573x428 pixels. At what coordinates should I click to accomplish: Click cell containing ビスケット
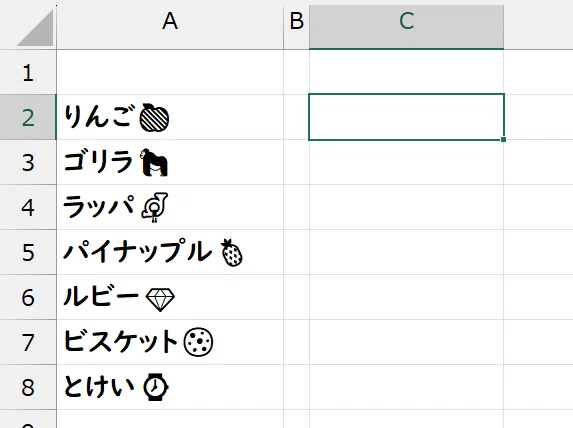[170, 342]
